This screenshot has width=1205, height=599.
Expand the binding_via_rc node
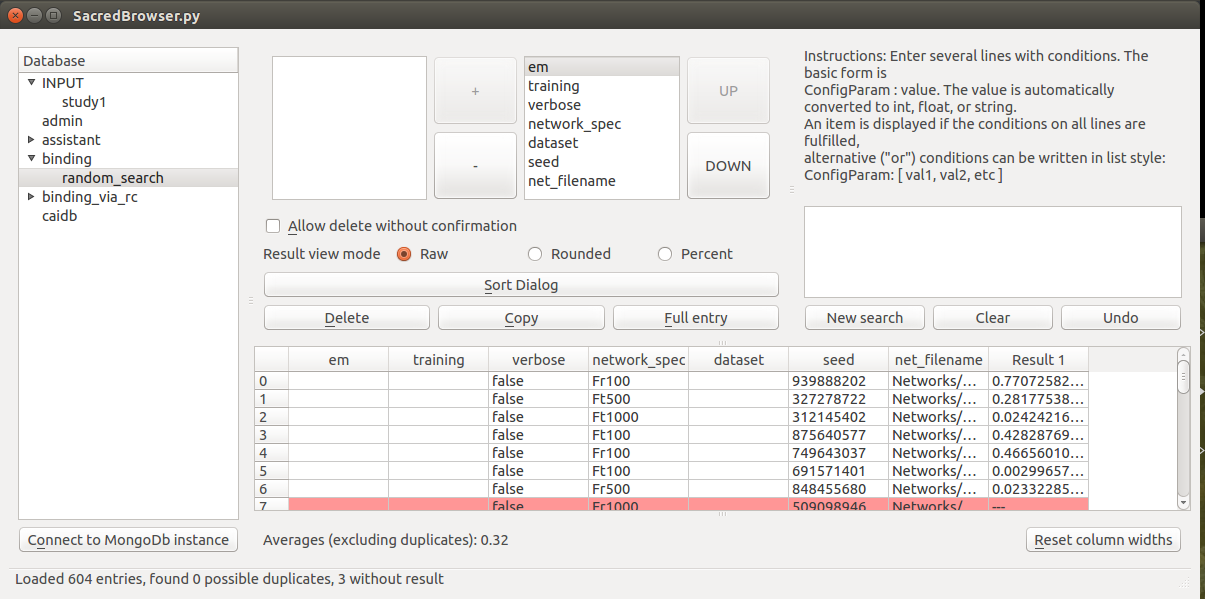[31, 197]
